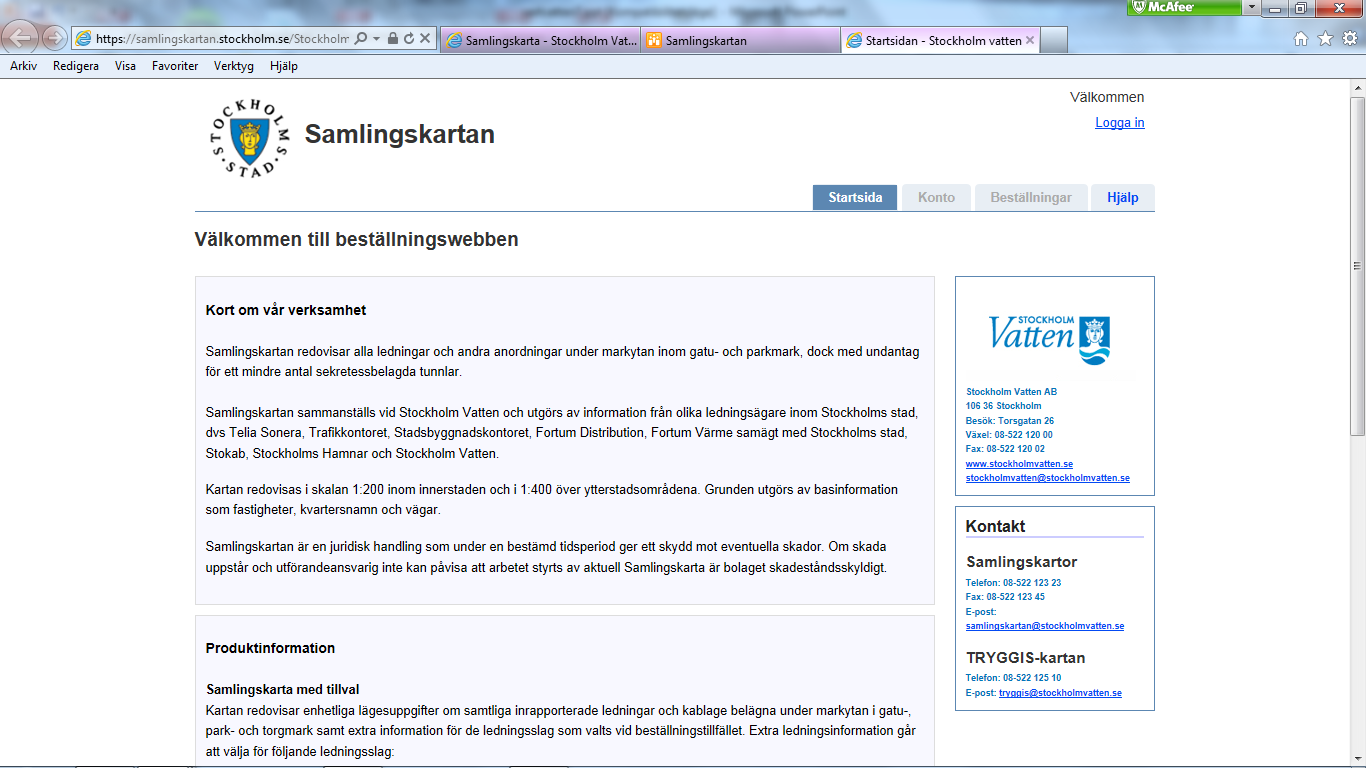Switch to Samlingskarta - Stockholm Vatten tab
Image resolution: width=1366 pixels, height=768 pixels.
tap(540, 41)
